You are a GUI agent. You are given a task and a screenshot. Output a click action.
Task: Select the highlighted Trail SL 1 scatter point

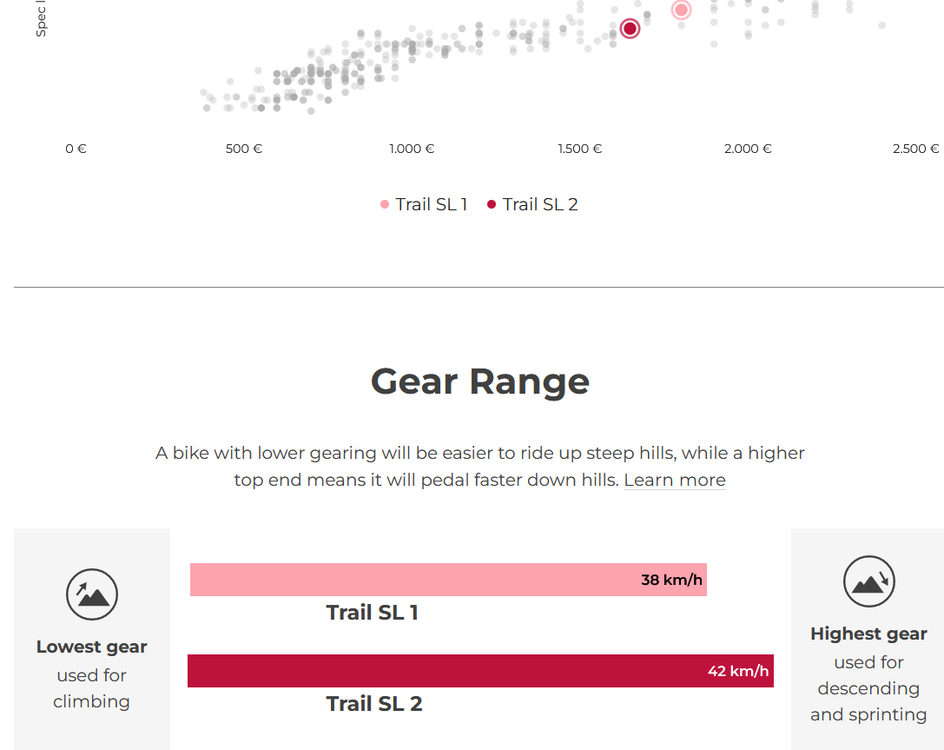coord(681,10)
